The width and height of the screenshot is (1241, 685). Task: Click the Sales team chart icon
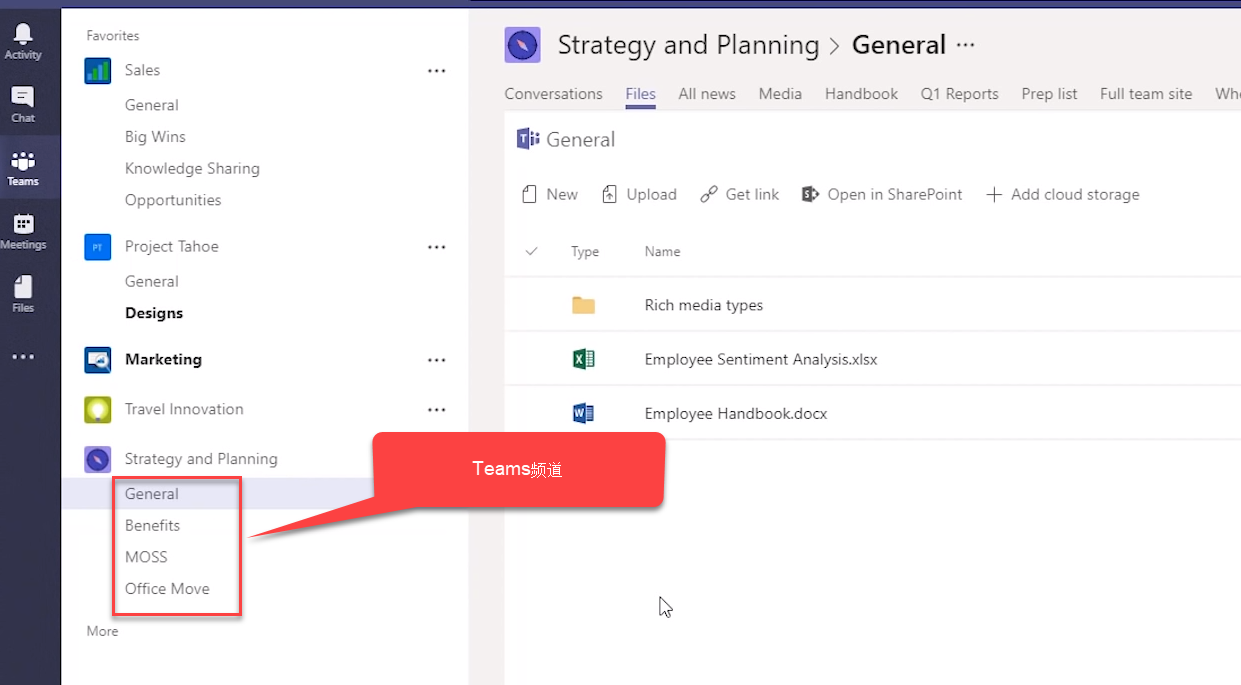[x=98, y=70]
